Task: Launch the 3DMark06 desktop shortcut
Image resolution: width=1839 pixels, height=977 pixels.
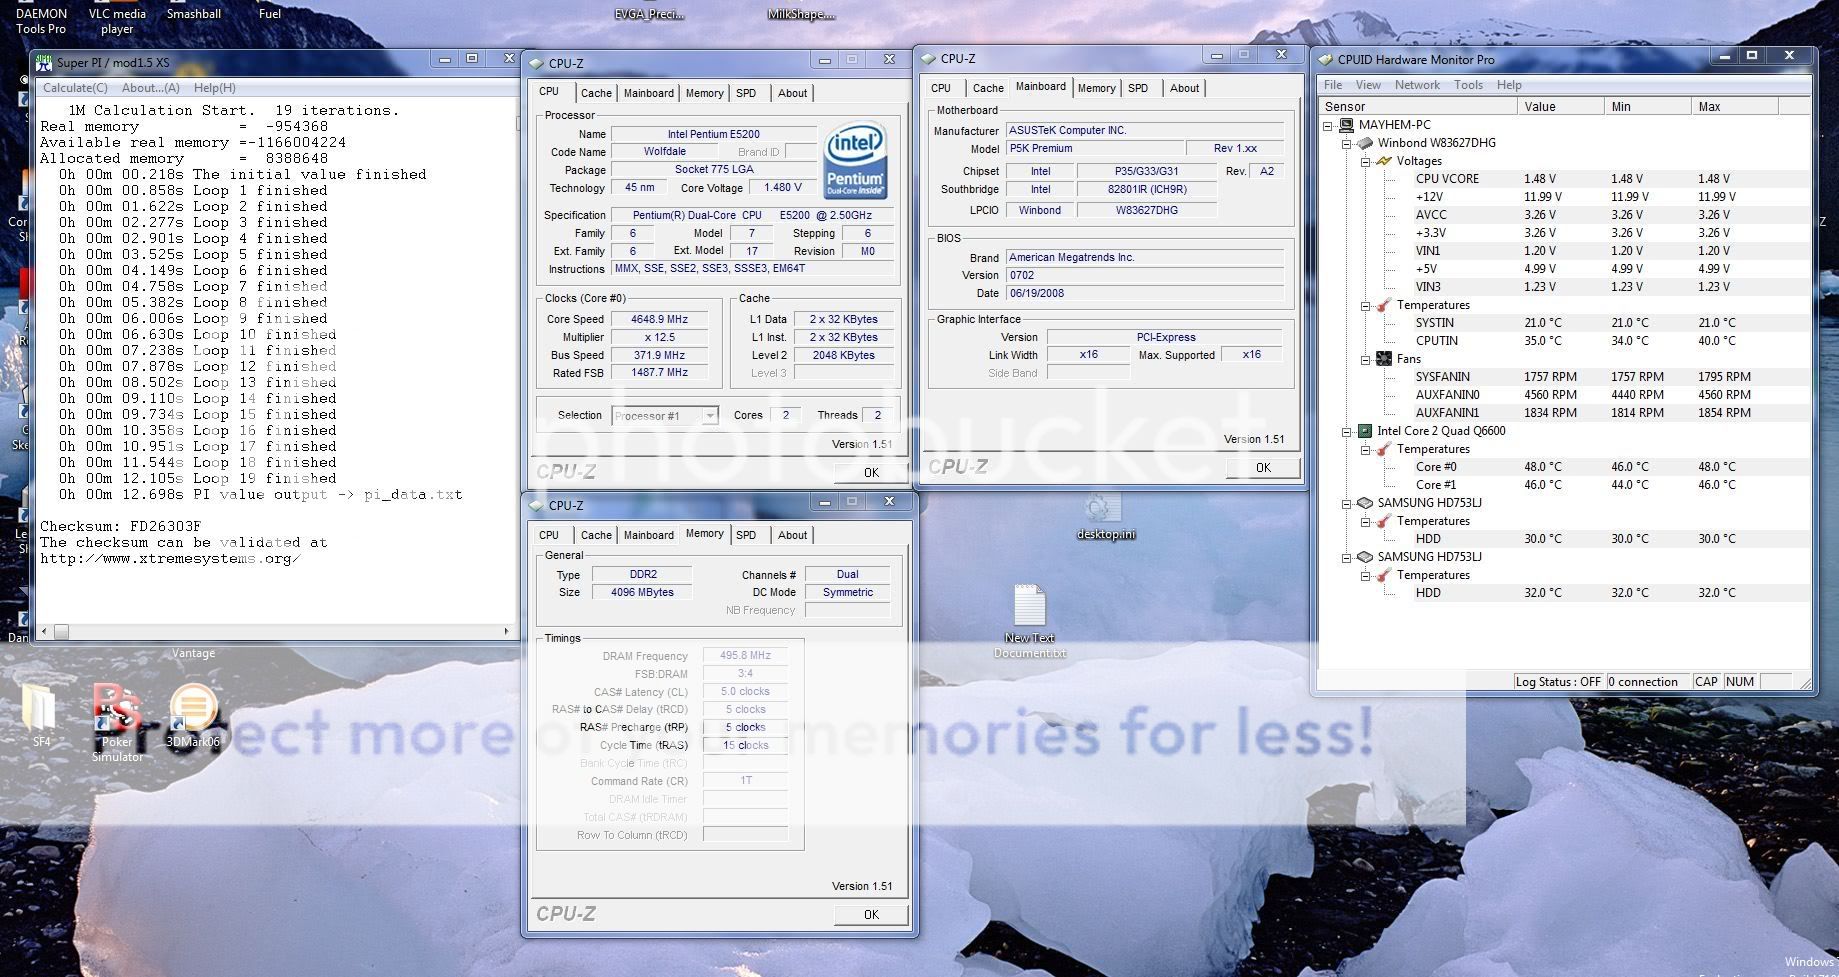Action: coord(193,707)
